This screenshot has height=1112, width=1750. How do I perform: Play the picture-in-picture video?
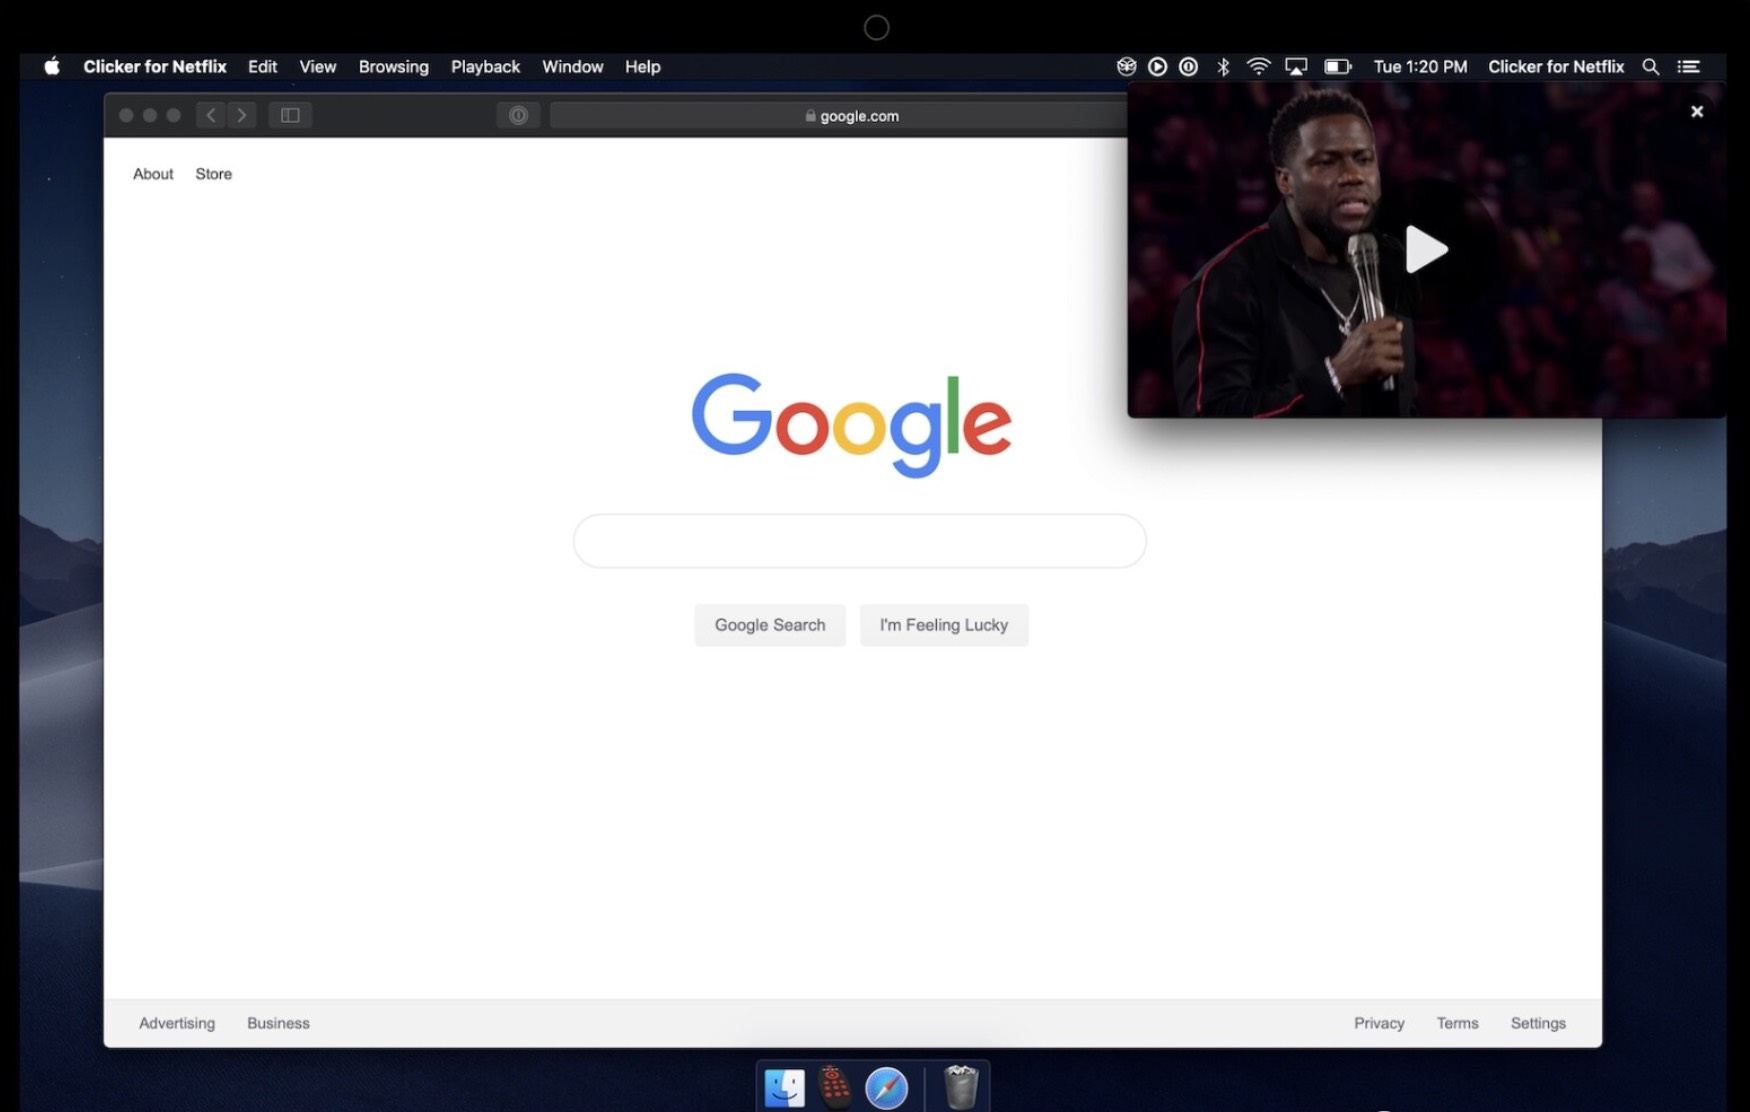(1426, 249)
